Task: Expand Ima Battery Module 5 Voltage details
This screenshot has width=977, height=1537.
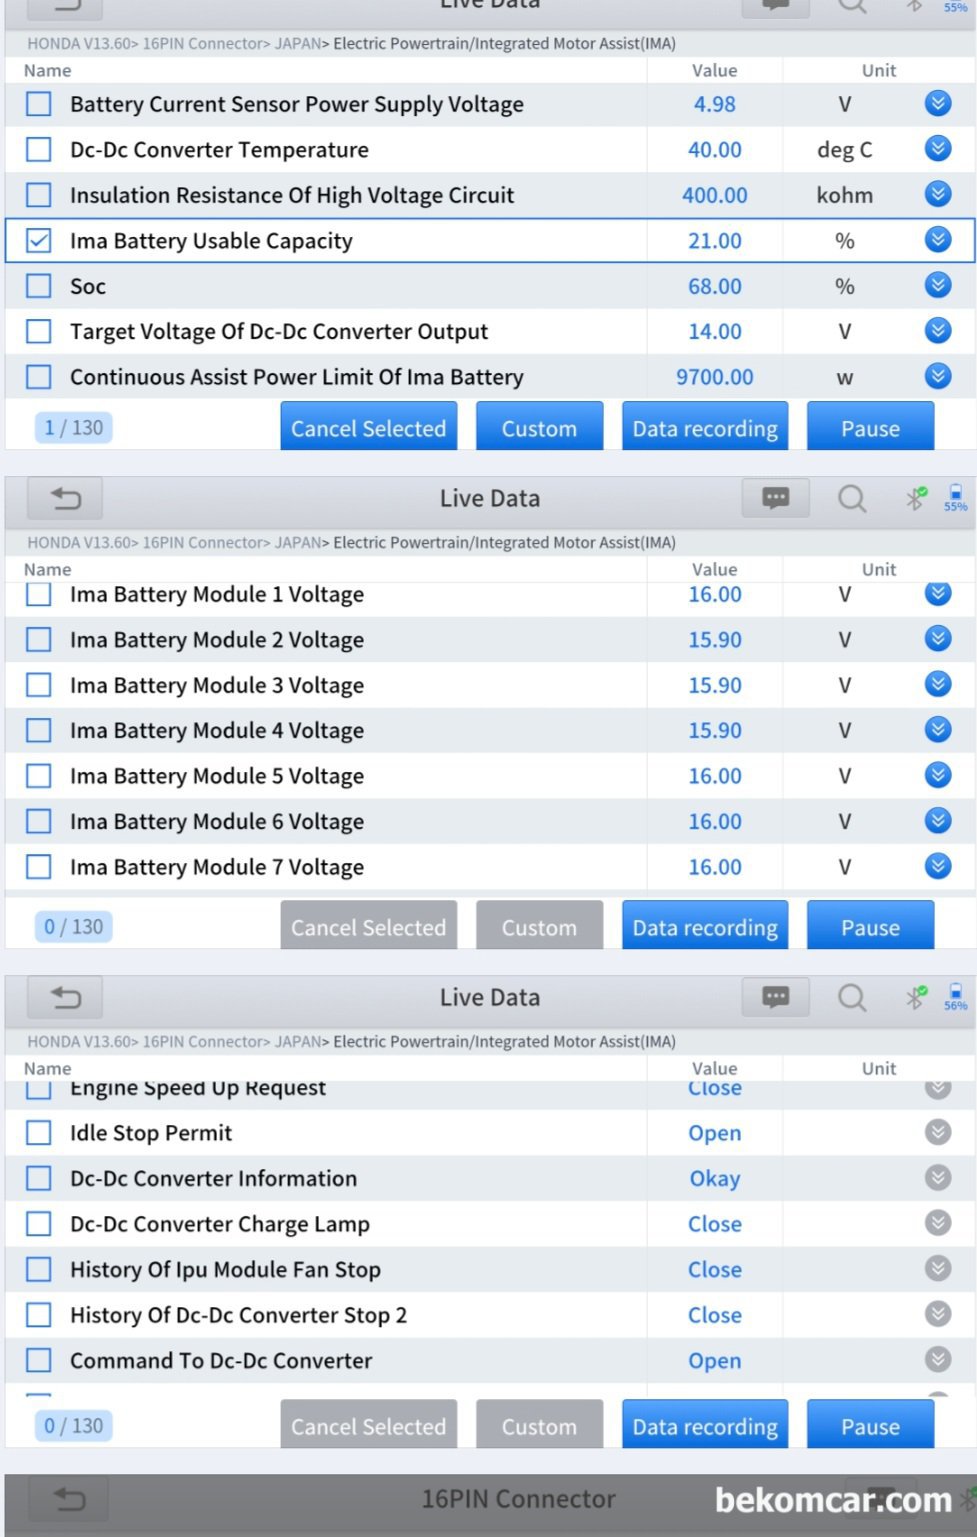Action: pos(937,775)
